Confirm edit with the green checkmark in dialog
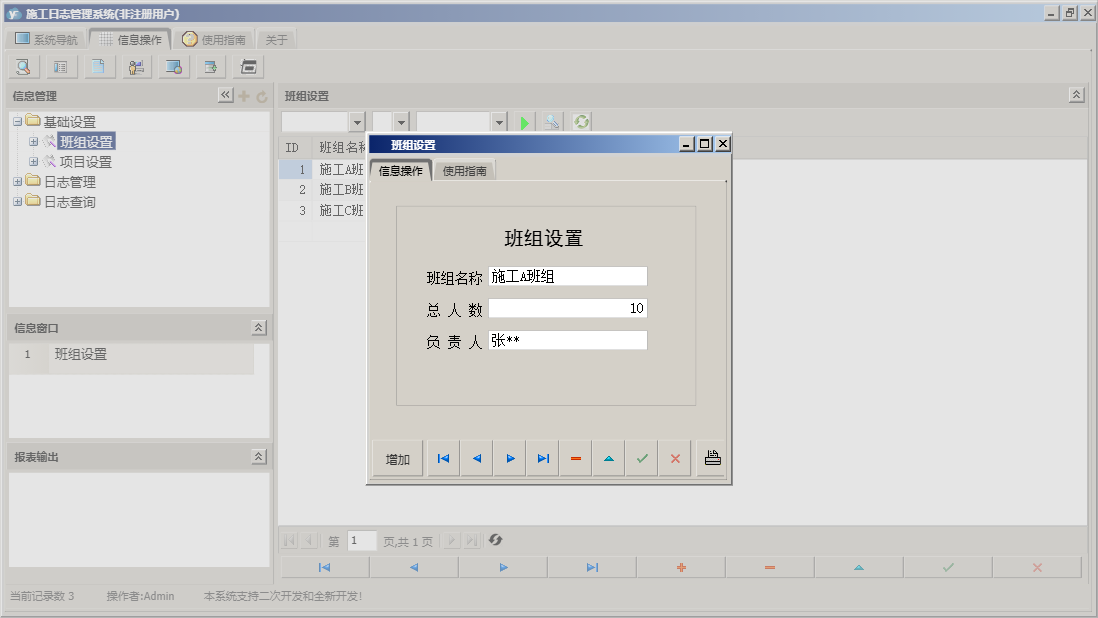1098x618 pixels. tap(642, 458)
